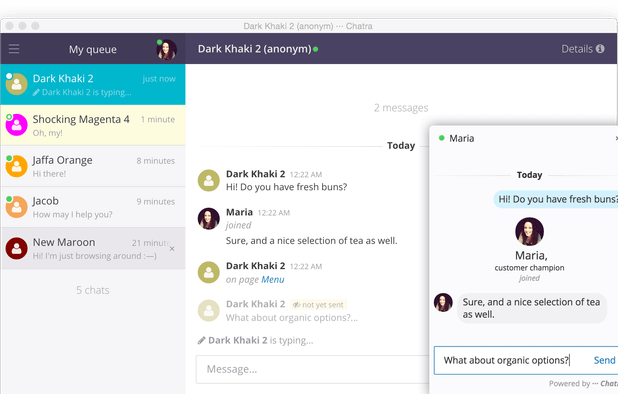The width and height of the screenshot is (618, 394).
Task: Click widget reply bubble about tea selection
Action: [532, 308]
